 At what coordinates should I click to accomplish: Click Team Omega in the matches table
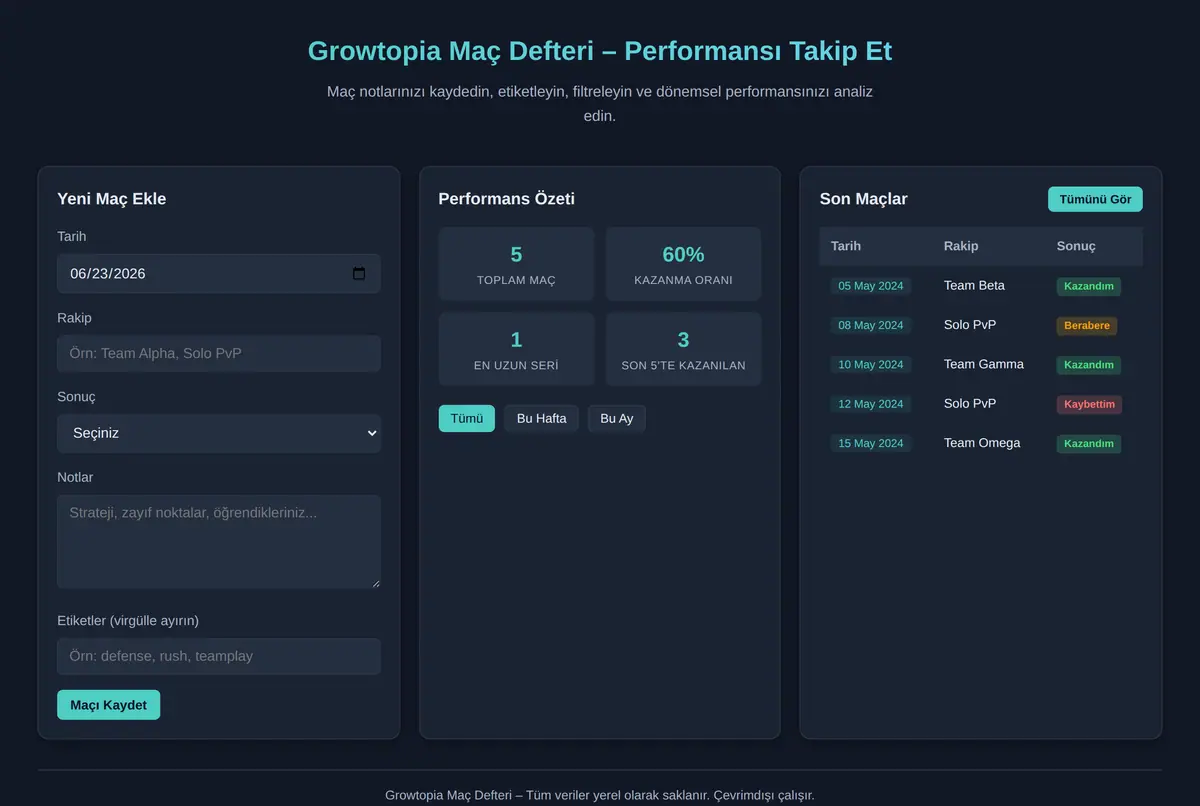[x=982, y=442]
